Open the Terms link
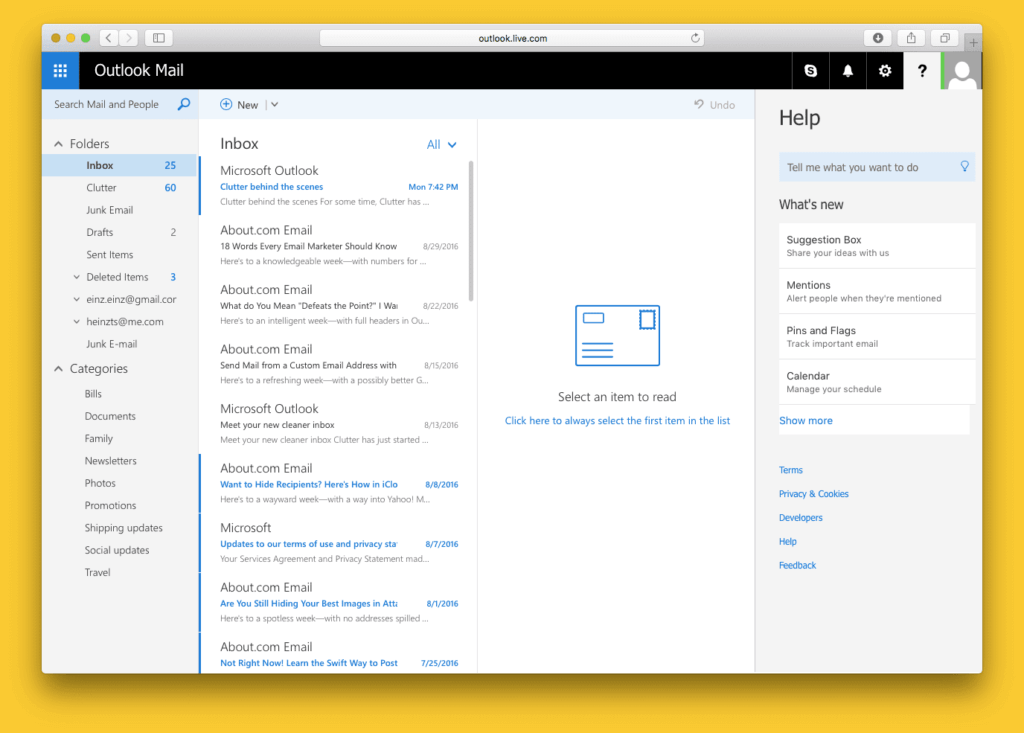 790,470
